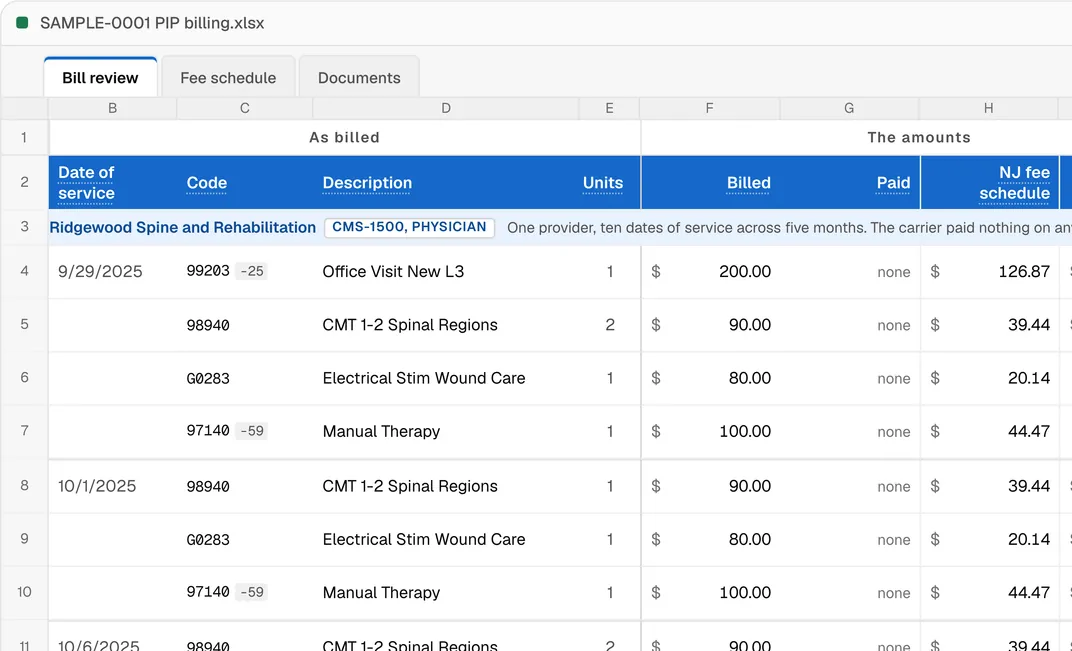Viewport: 1072px width, 651px height.
Task: Select the date cell '10/1/2025'
Action: [x=97, y=486]
